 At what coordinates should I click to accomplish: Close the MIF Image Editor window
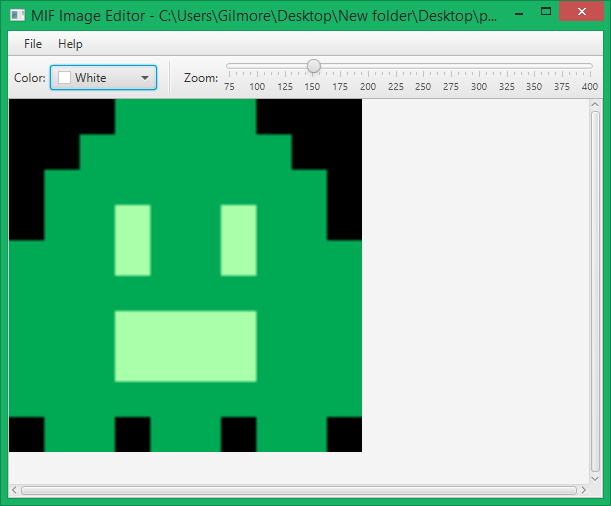(x=581, y=12)
